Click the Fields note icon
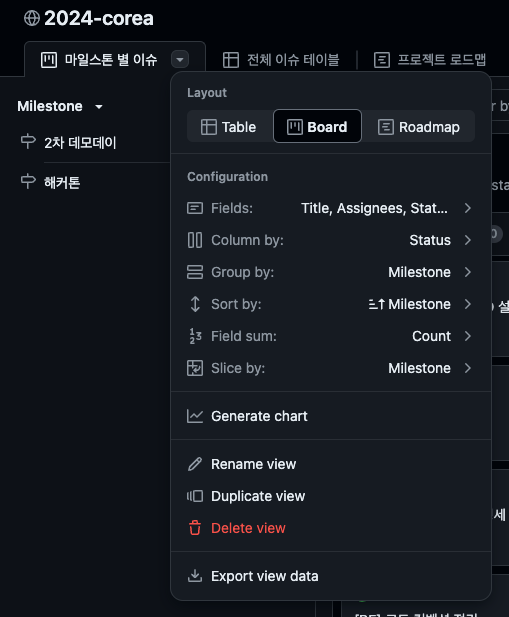 coord(195,208)
